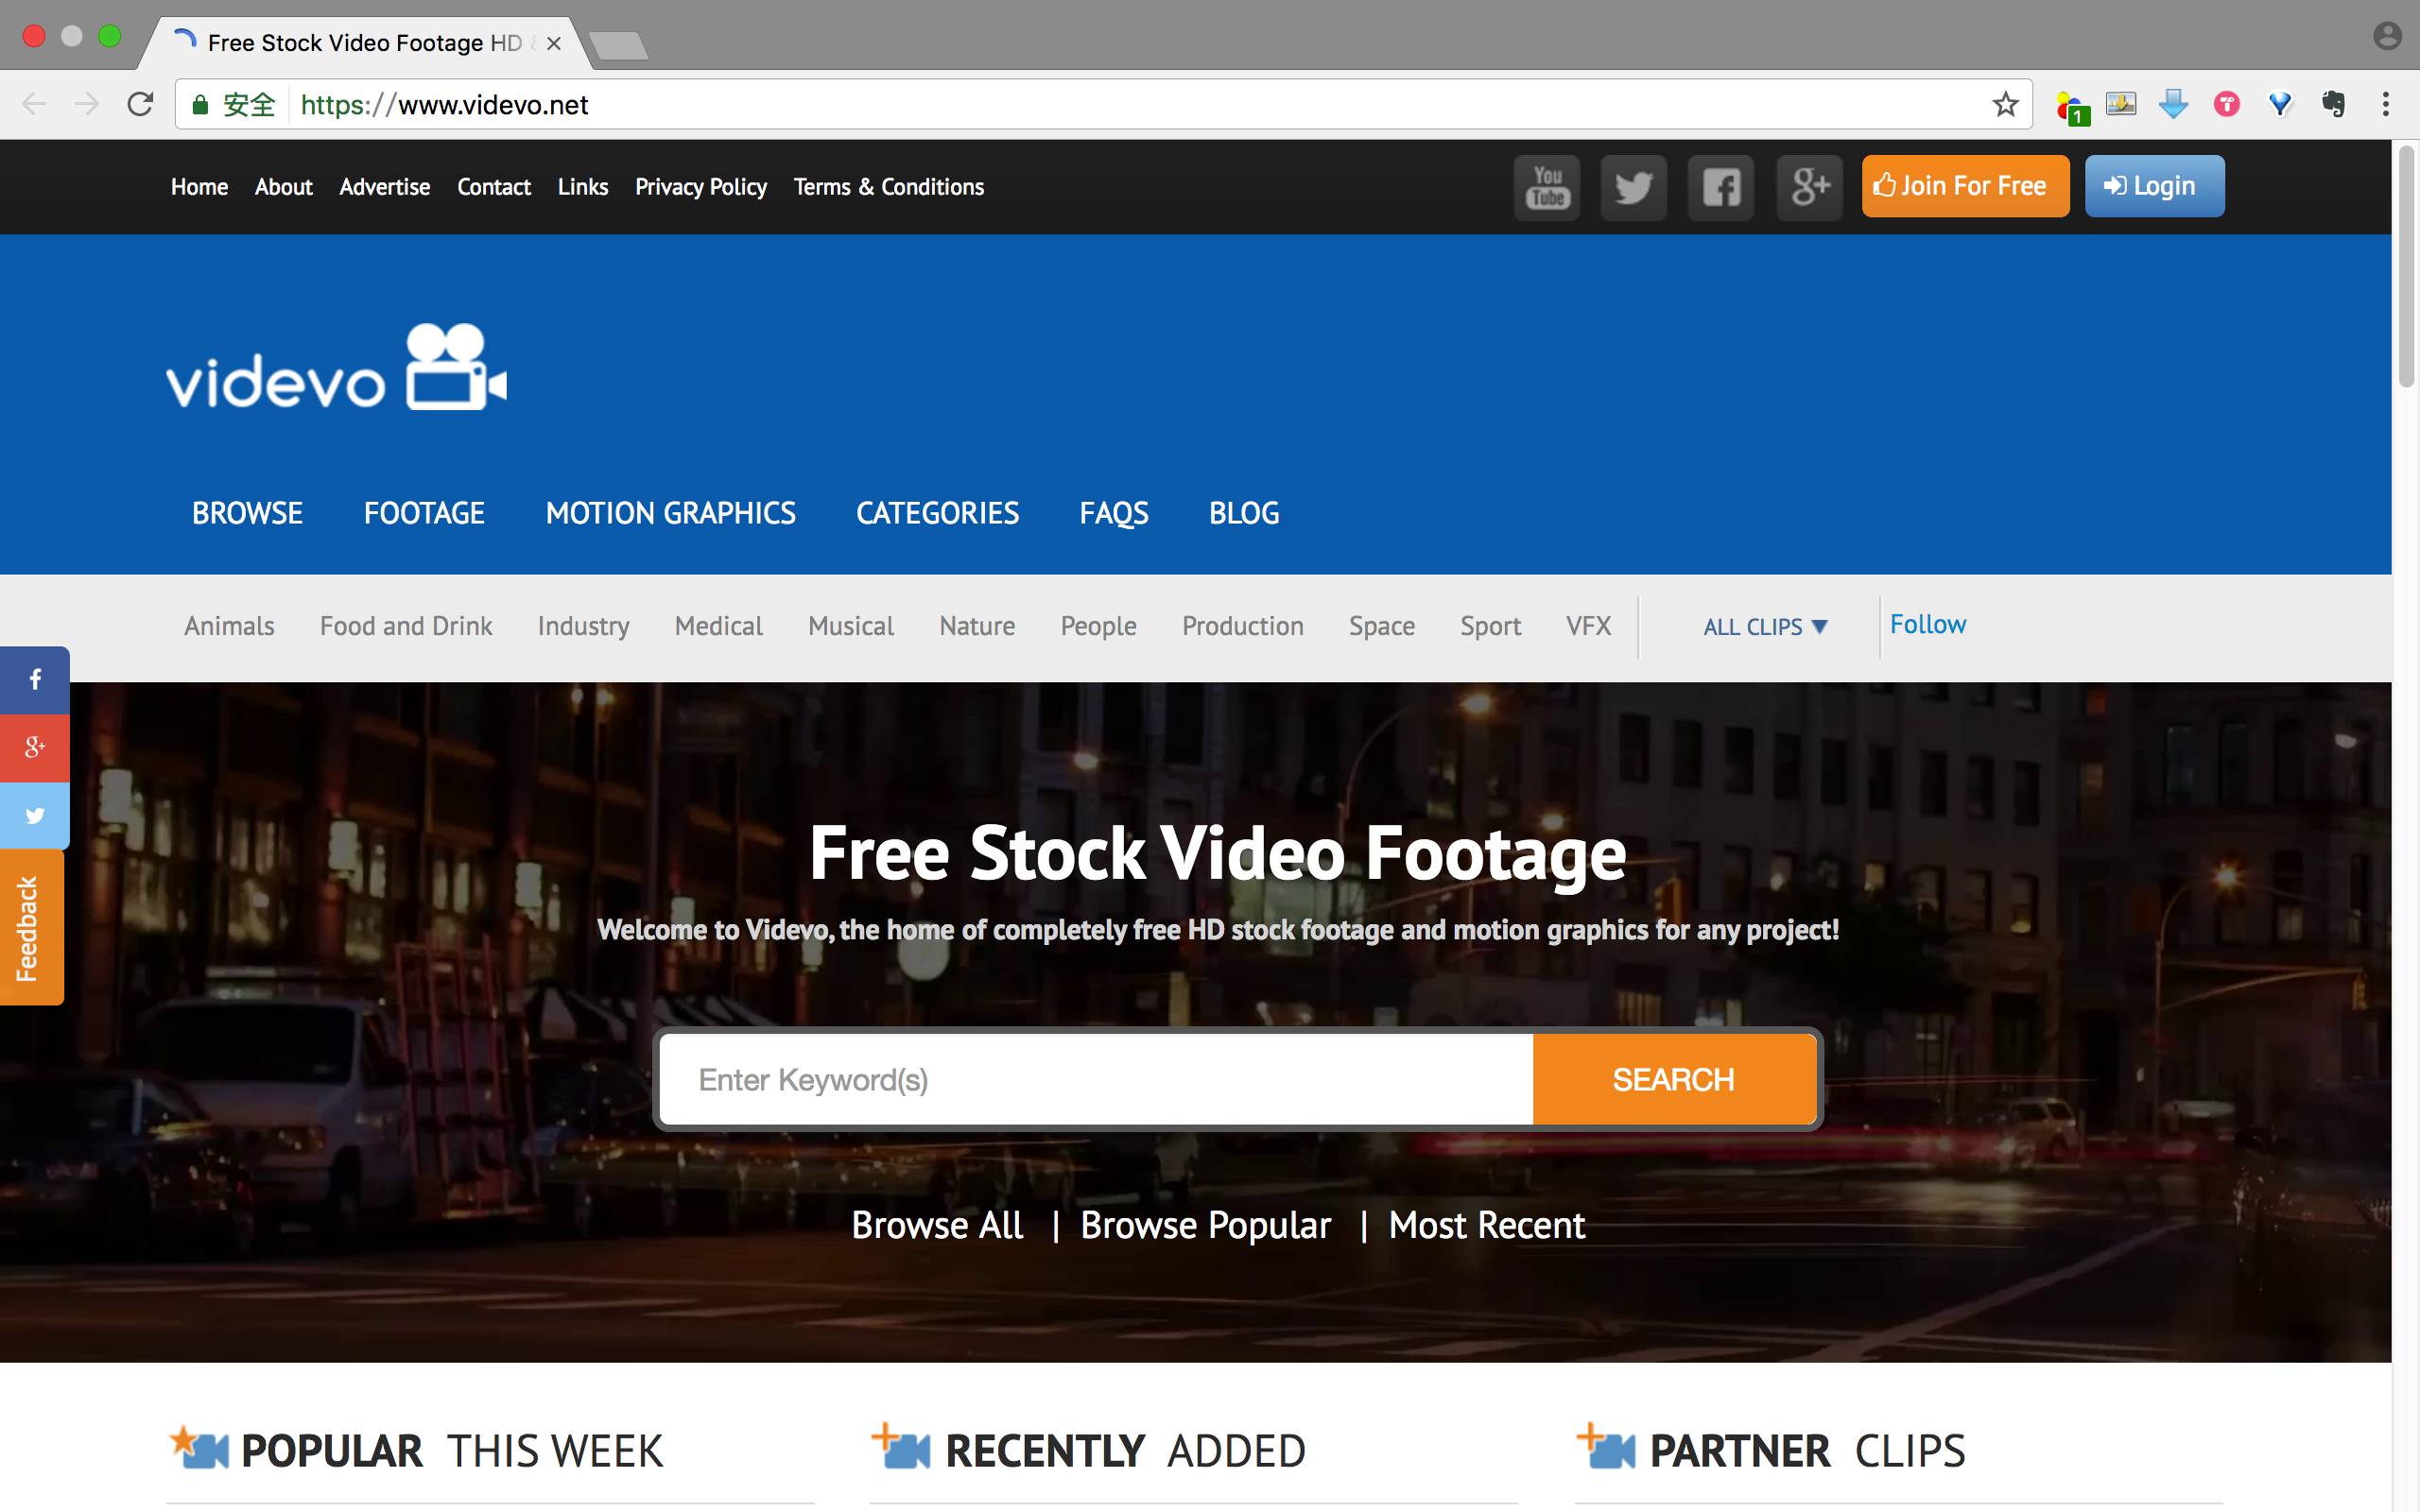Click the Evernote extension icon
2420x1512 pixels.
pos(2333,104)
